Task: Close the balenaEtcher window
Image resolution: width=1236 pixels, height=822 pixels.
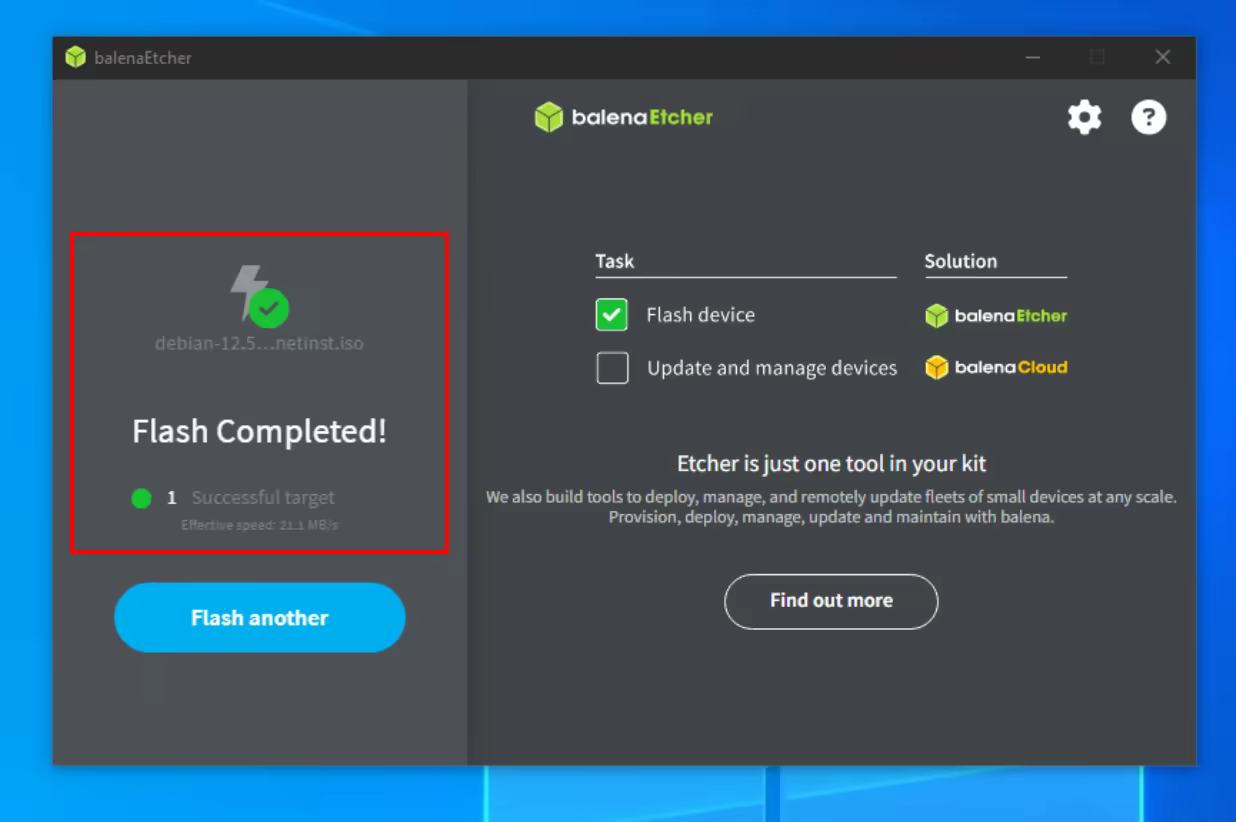Action: click(1162, 58)
